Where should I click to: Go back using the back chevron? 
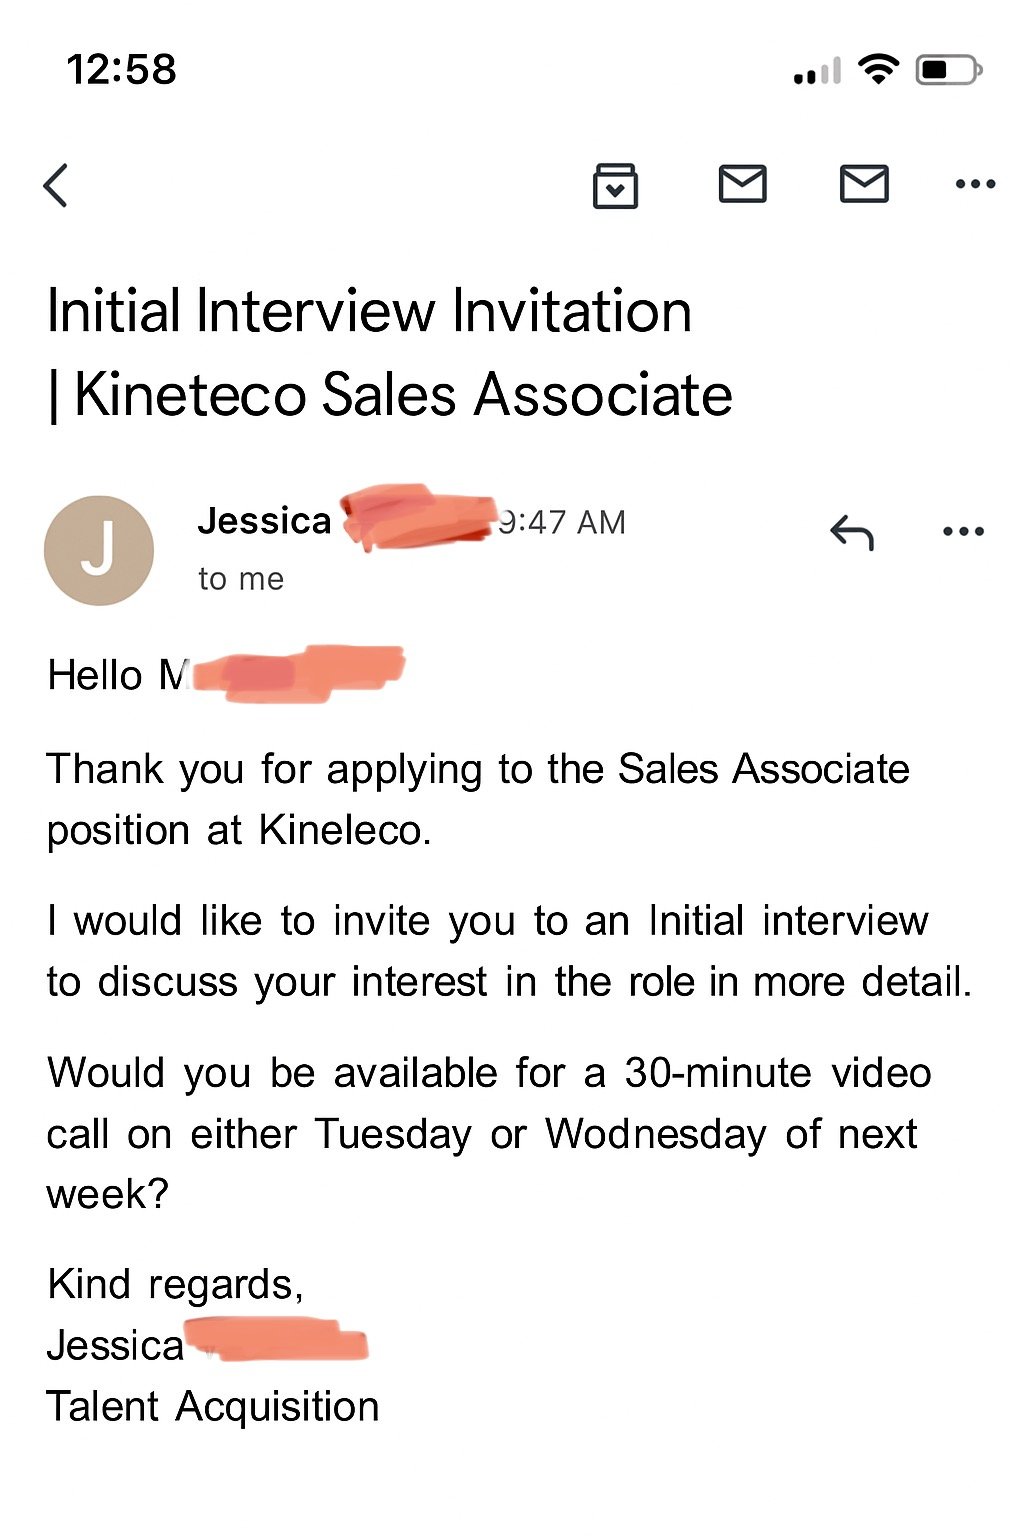(x=57, y=186)
